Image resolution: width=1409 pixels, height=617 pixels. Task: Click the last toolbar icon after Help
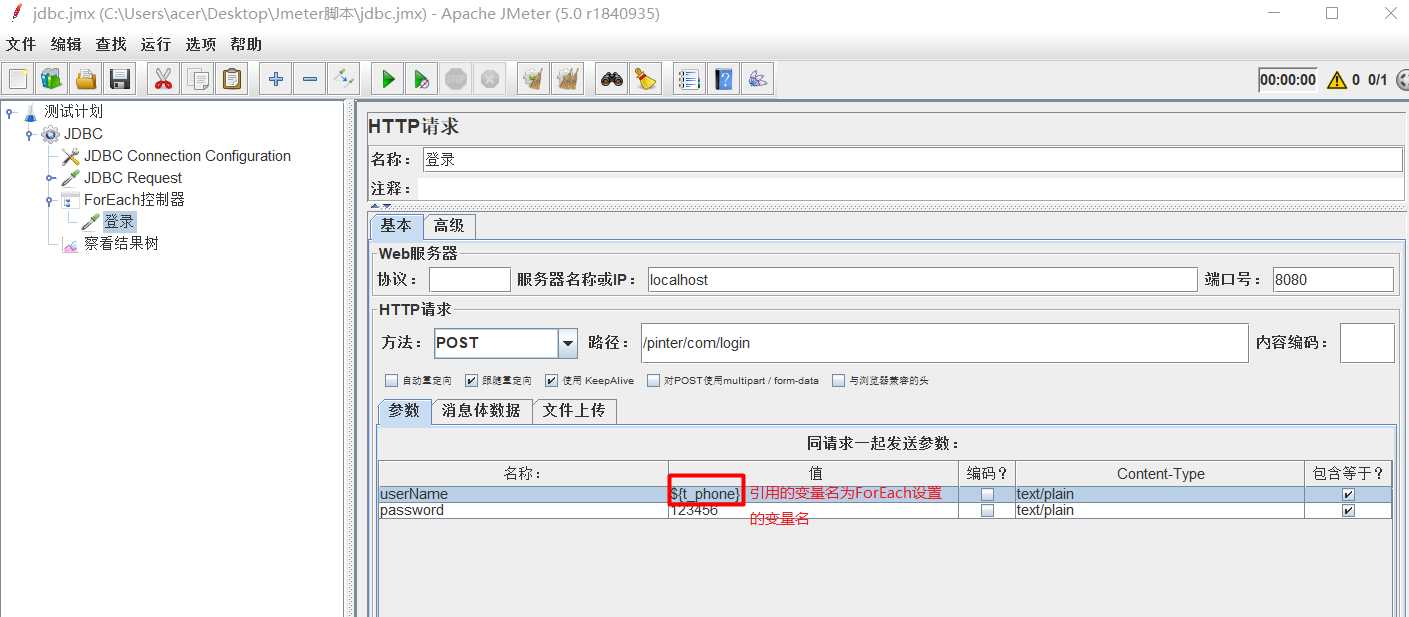(x=757, y=79)
